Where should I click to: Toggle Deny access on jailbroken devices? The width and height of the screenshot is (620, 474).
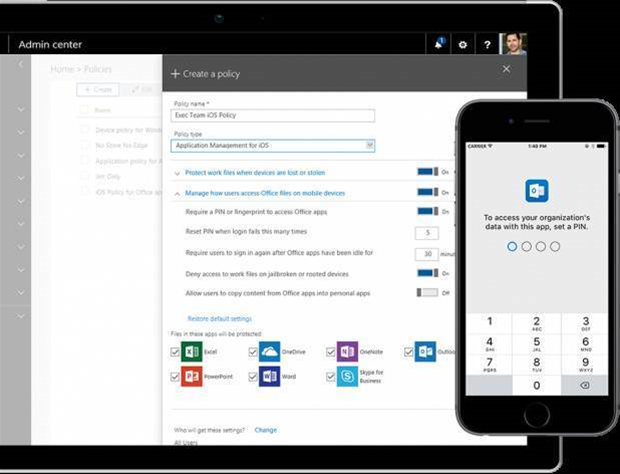[x=427, y=273]
